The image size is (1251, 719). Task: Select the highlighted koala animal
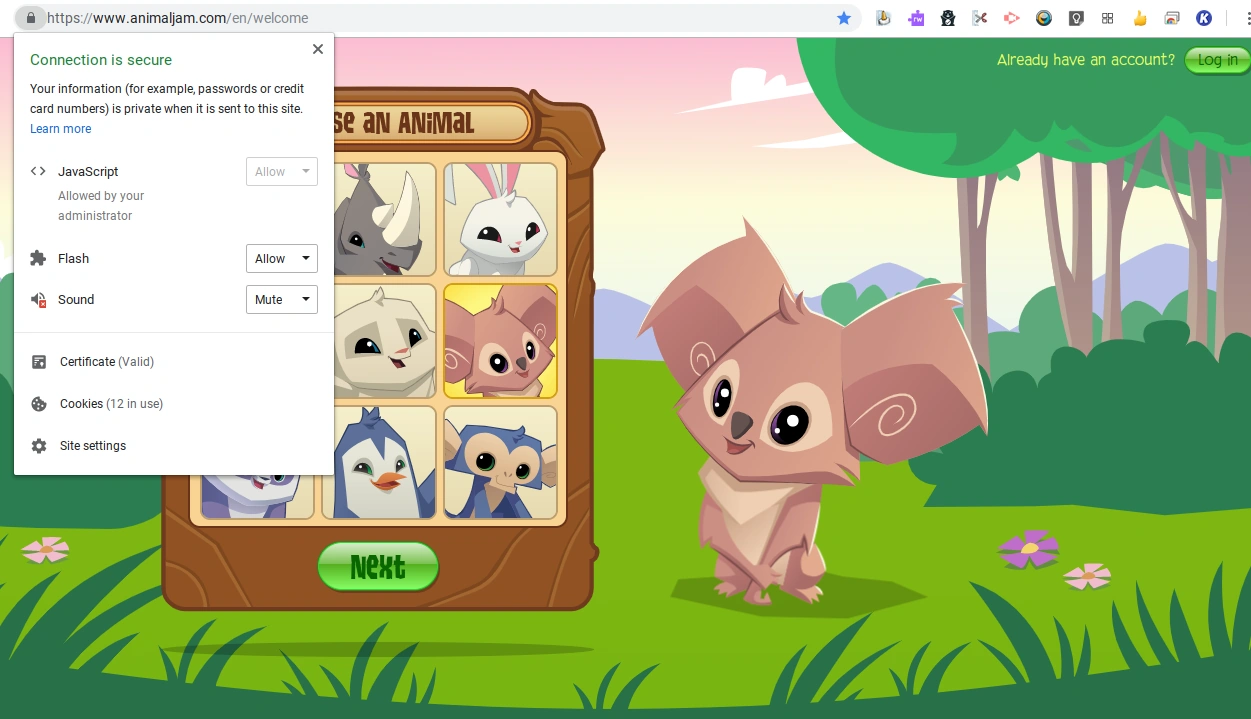500,341
